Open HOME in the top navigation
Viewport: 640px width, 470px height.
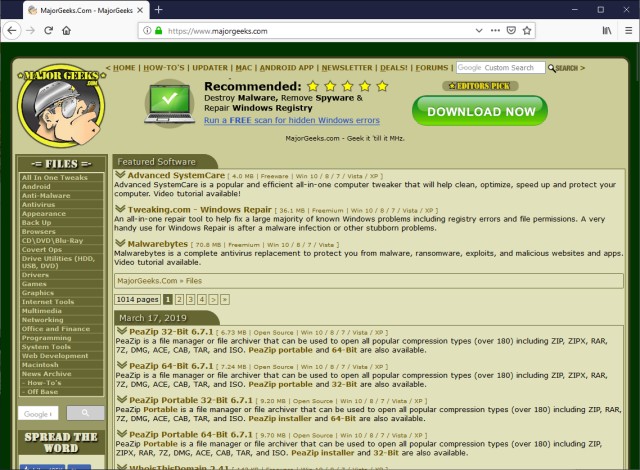click(124, 68)
